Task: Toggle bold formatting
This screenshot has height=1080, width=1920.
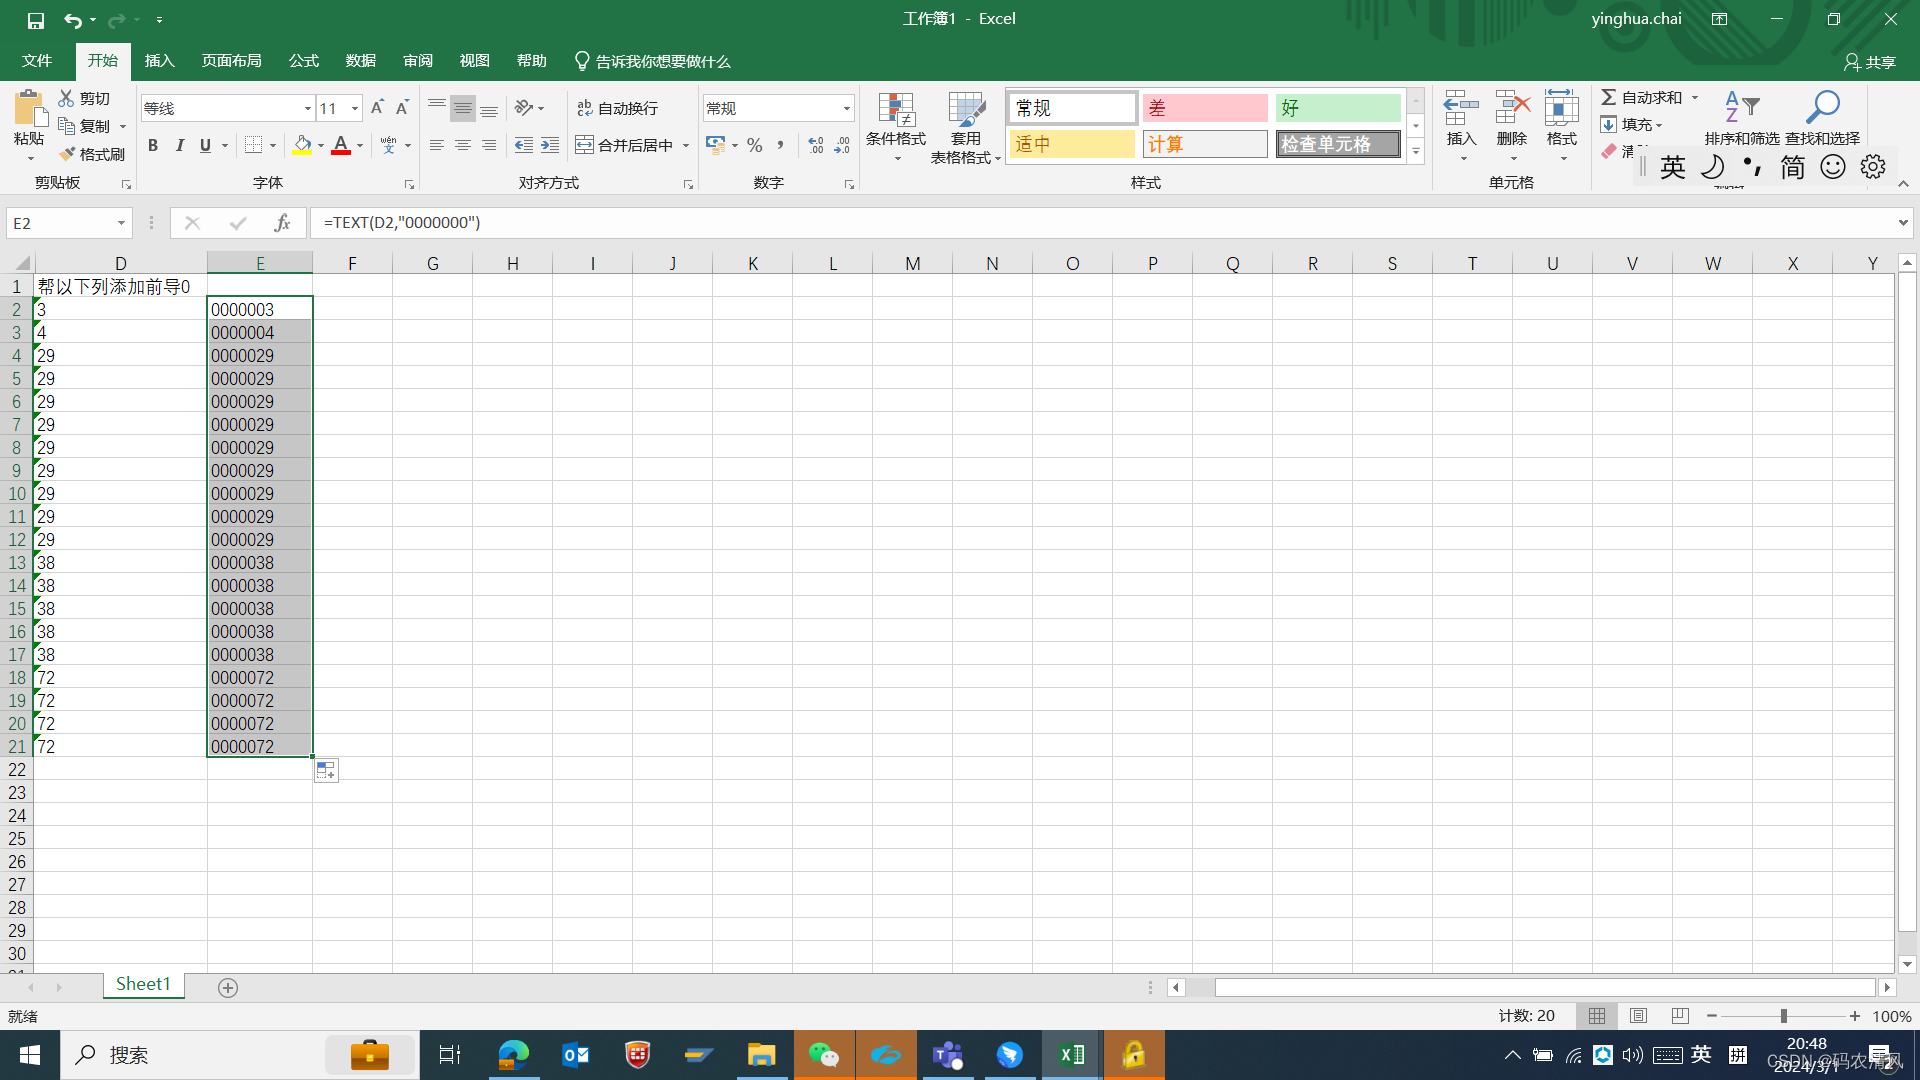Action: (x=153, y=146)
